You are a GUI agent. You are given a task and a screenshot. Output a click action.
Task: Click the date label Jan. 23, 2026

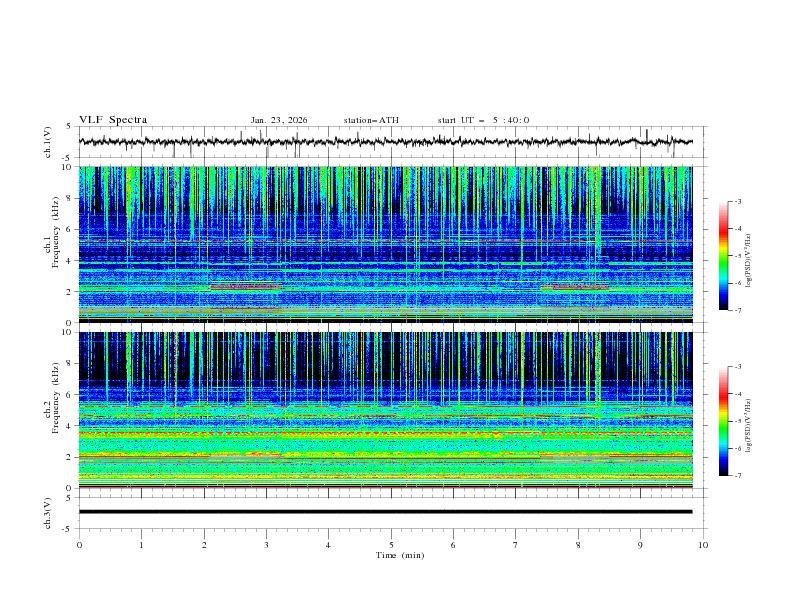[279, 120]
